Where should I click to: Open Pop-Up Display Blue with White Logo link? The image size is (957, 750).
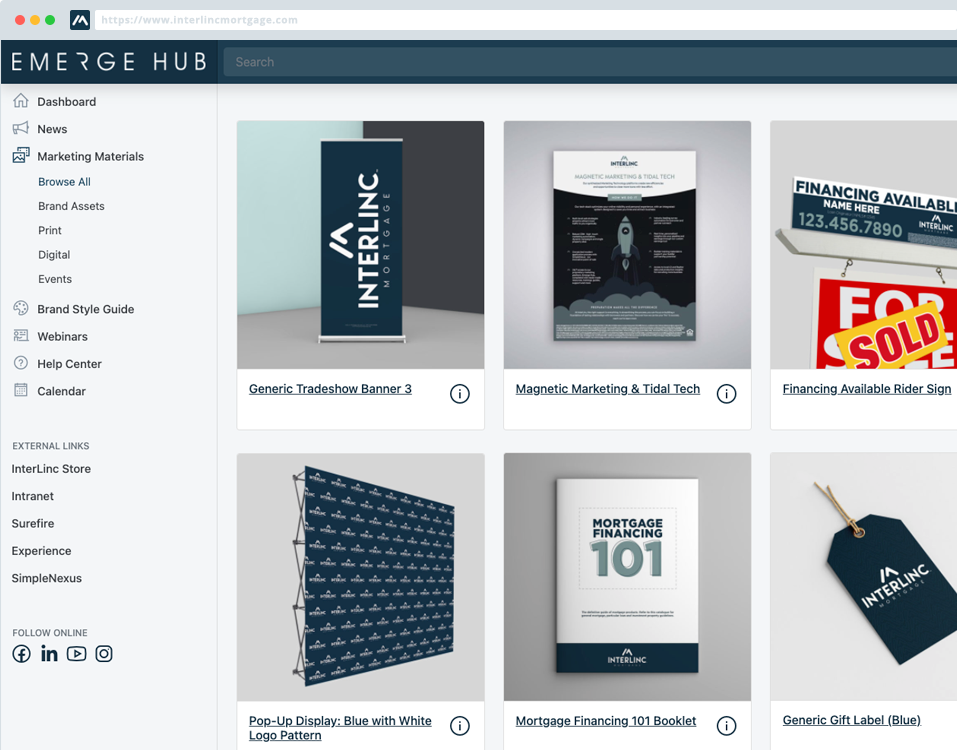click(x=340, y=728)
